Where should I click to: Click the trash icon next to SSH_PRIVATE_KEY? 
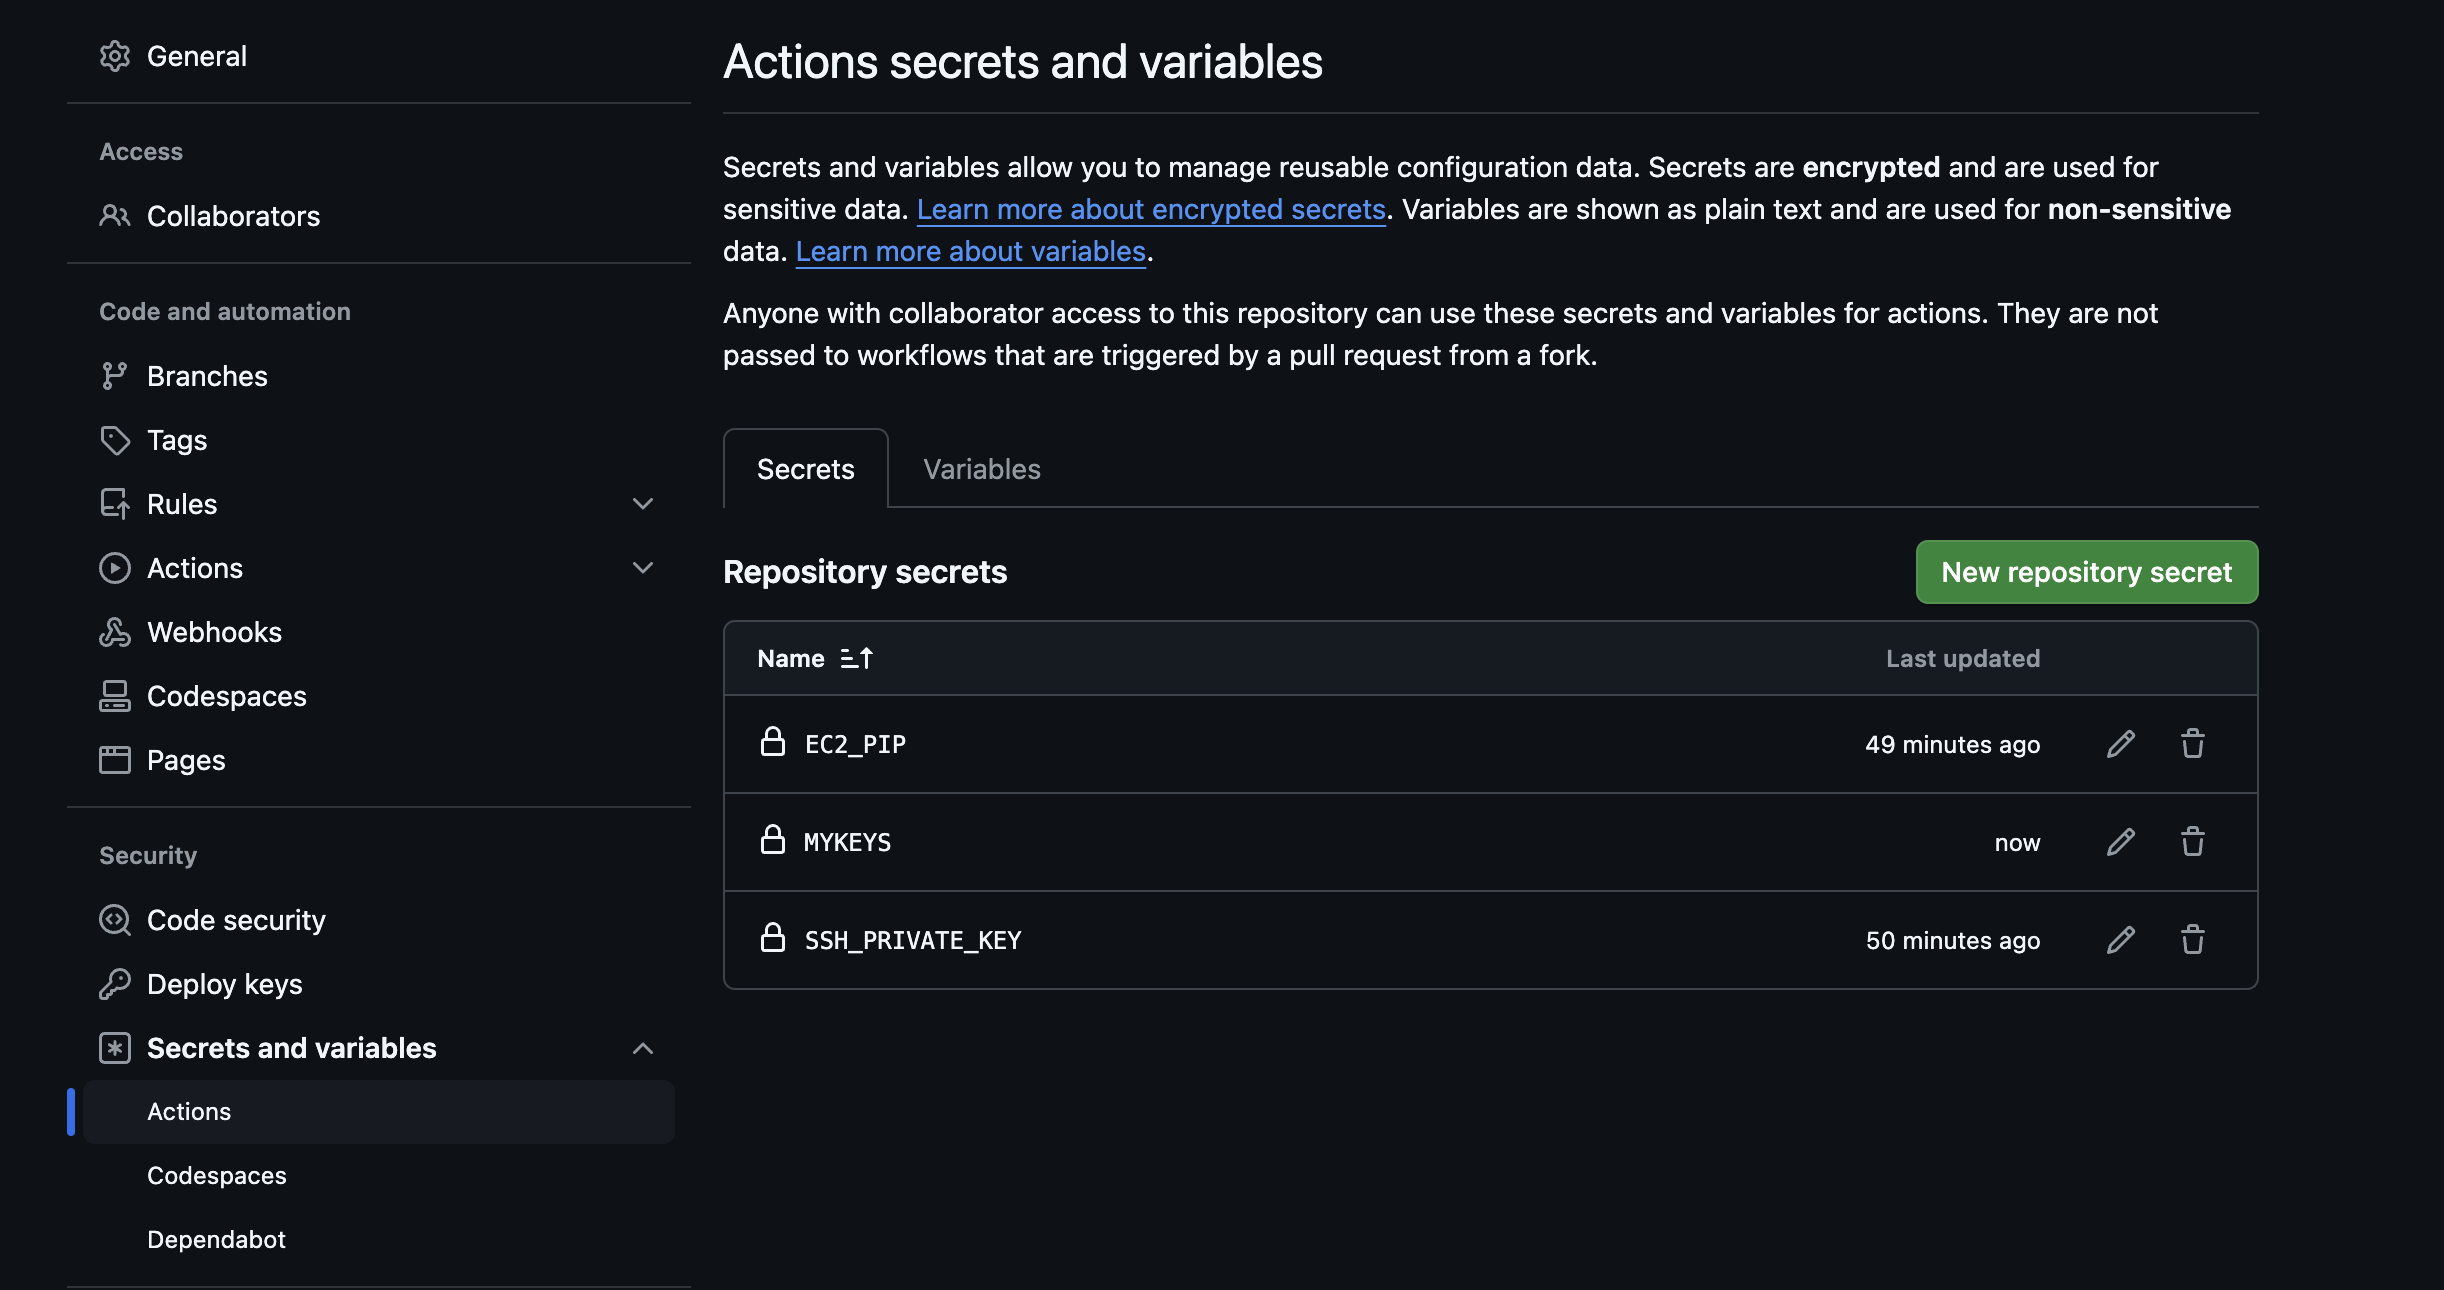pos(2192,940)
